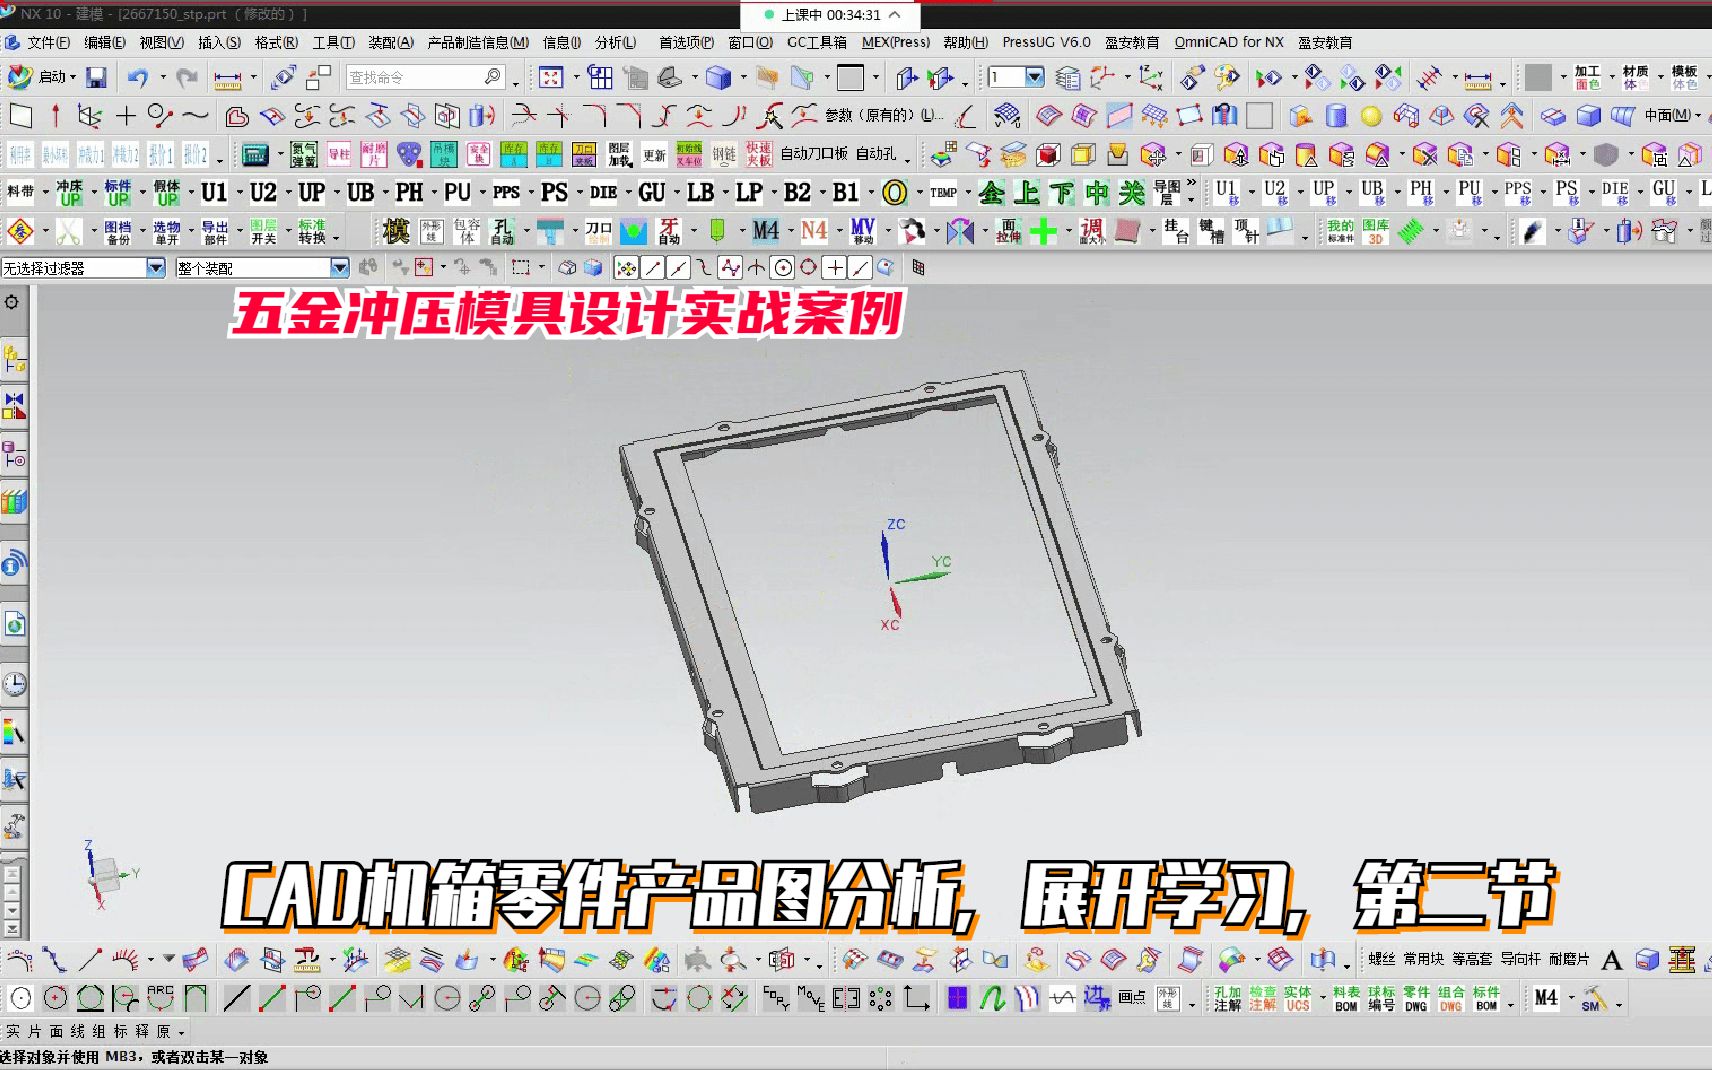Click the 钢链 tool icon

tap(725, 155)
